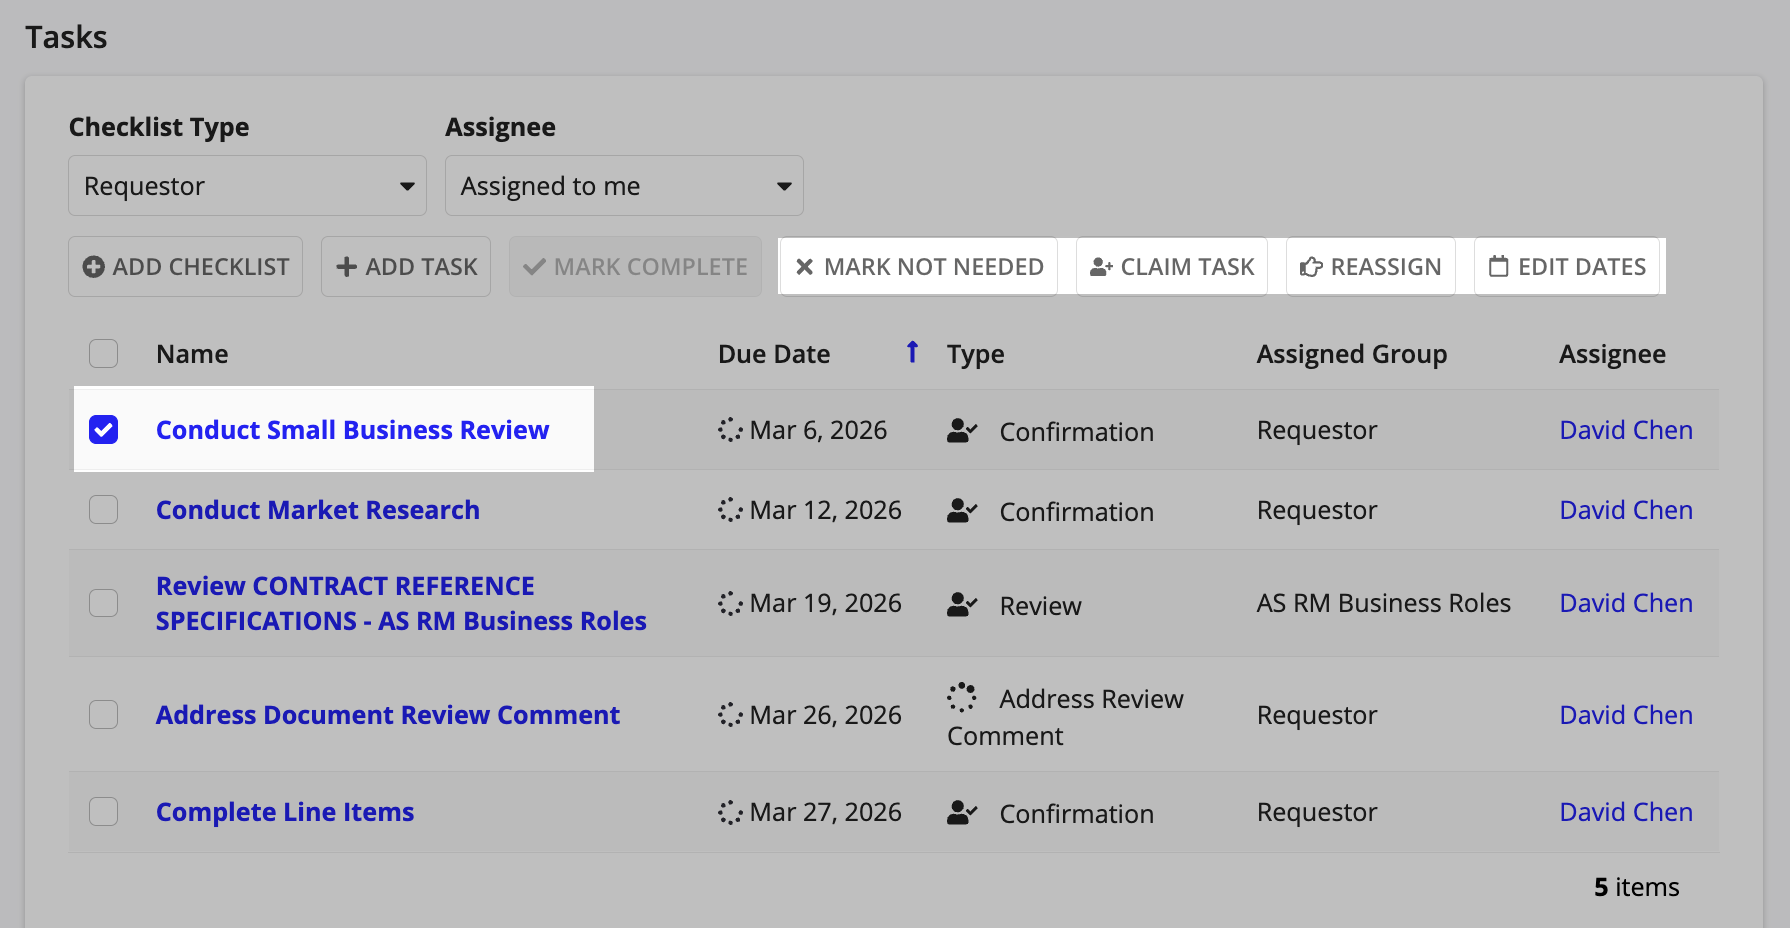
Task: Sort by the Assignee column header
Action: [x=1612, y=355]
